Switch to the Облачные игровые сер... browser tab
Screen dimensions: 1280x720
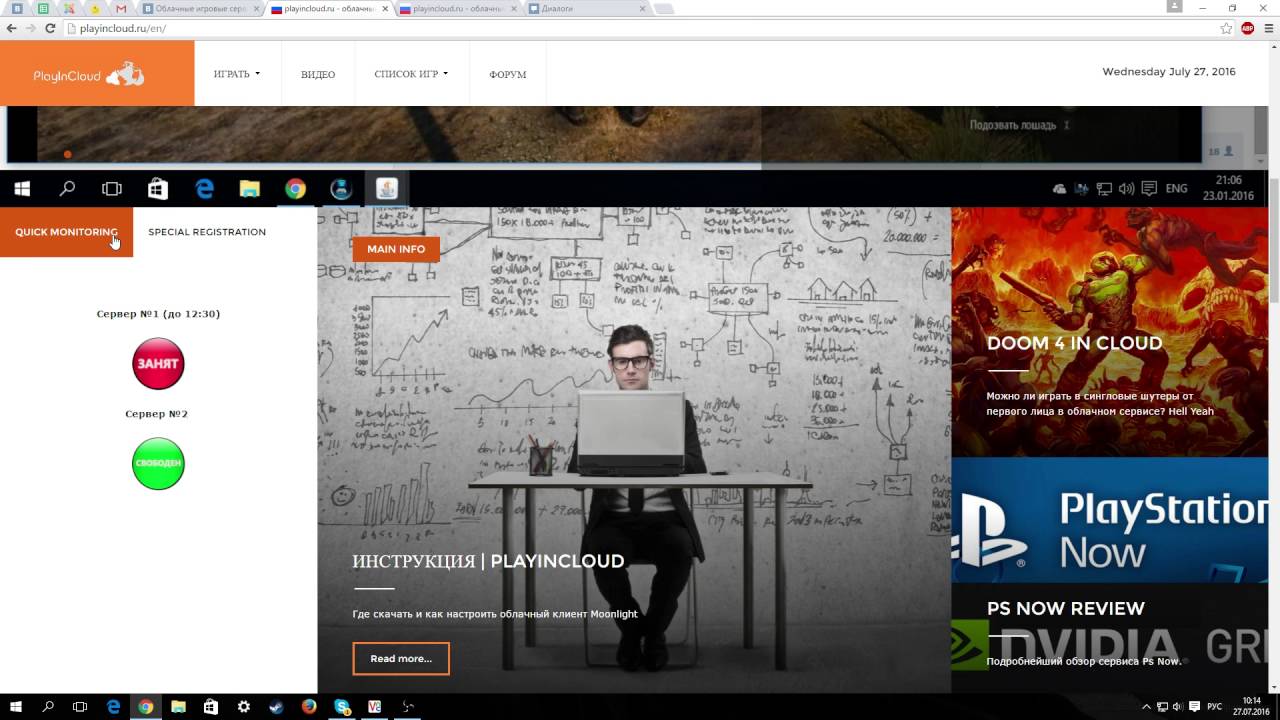pyautogui.click(x=200, y=8)
